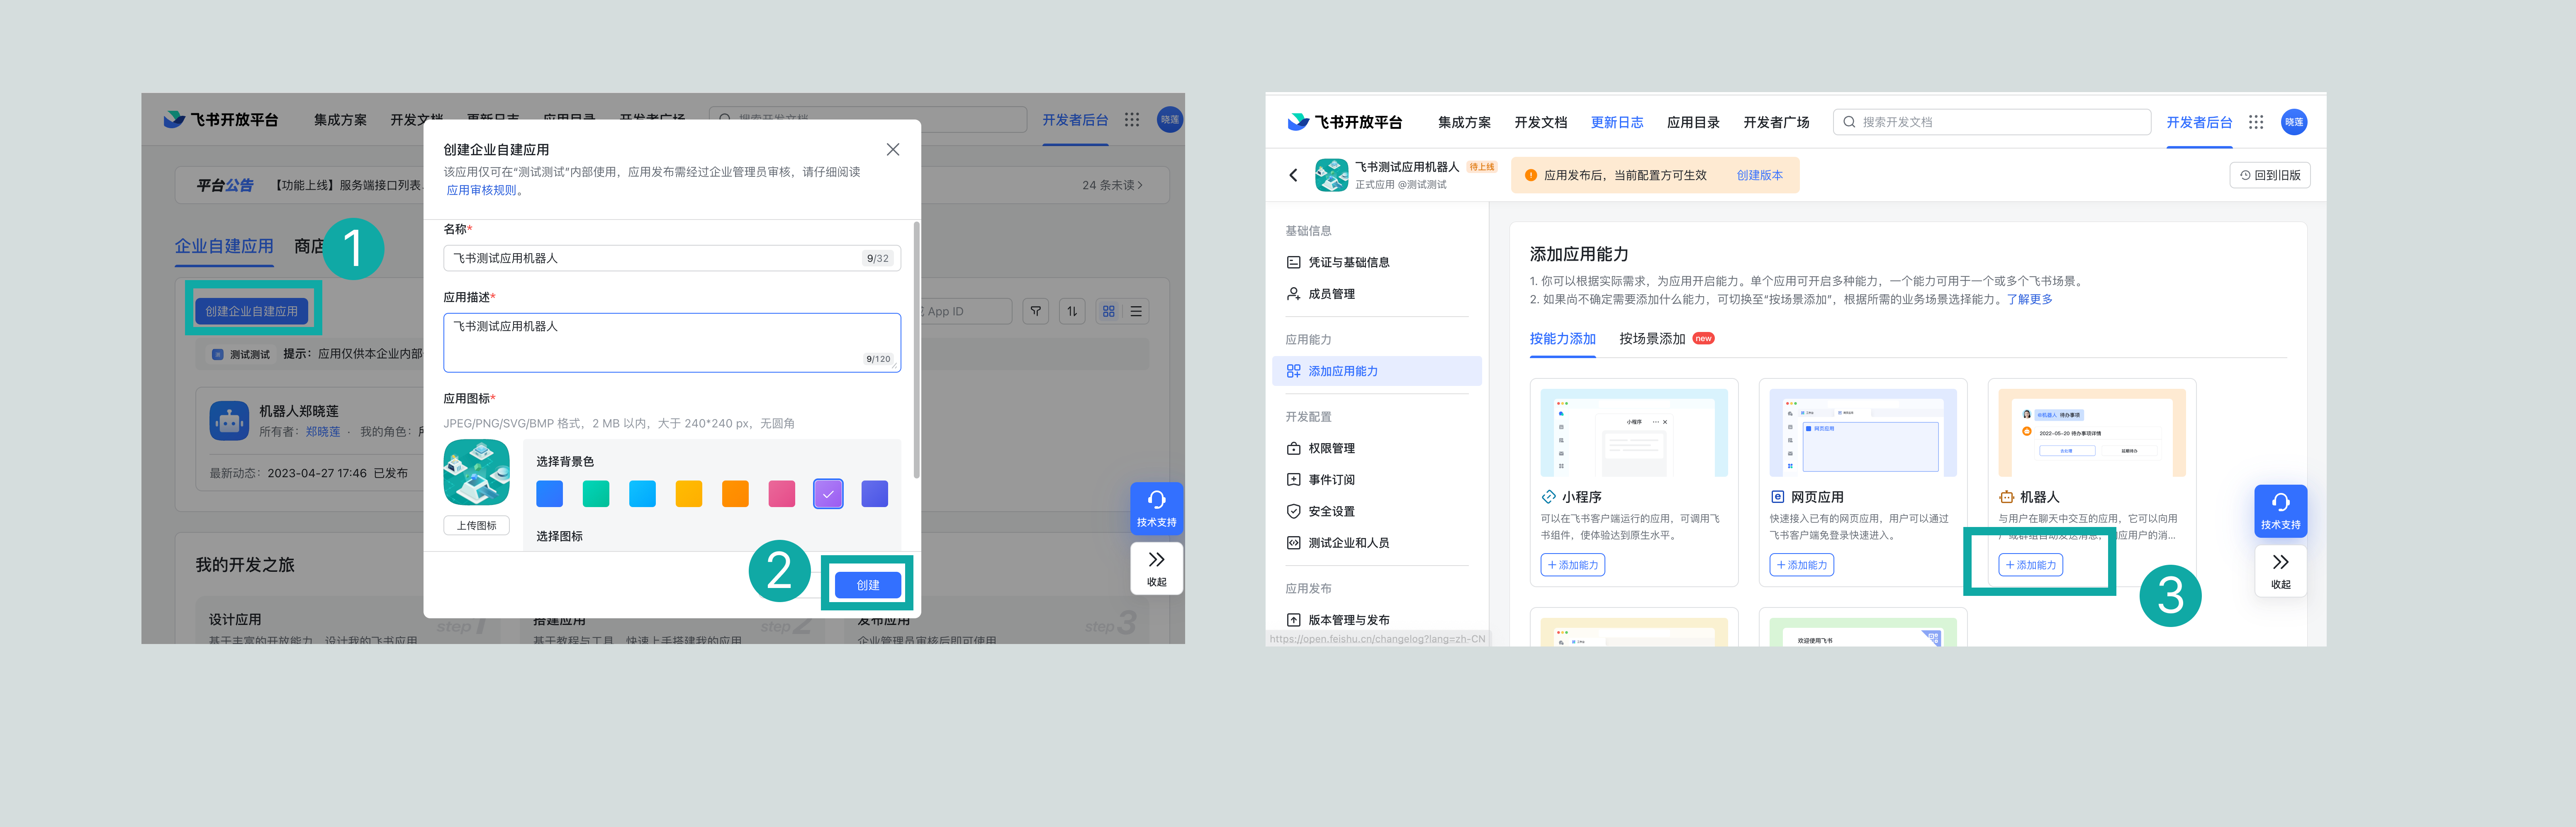The width and height of the screenshot is (2576, 827).
Task: Click 添加能力 under 网页应用
Action: click(x=1801, y=565)
